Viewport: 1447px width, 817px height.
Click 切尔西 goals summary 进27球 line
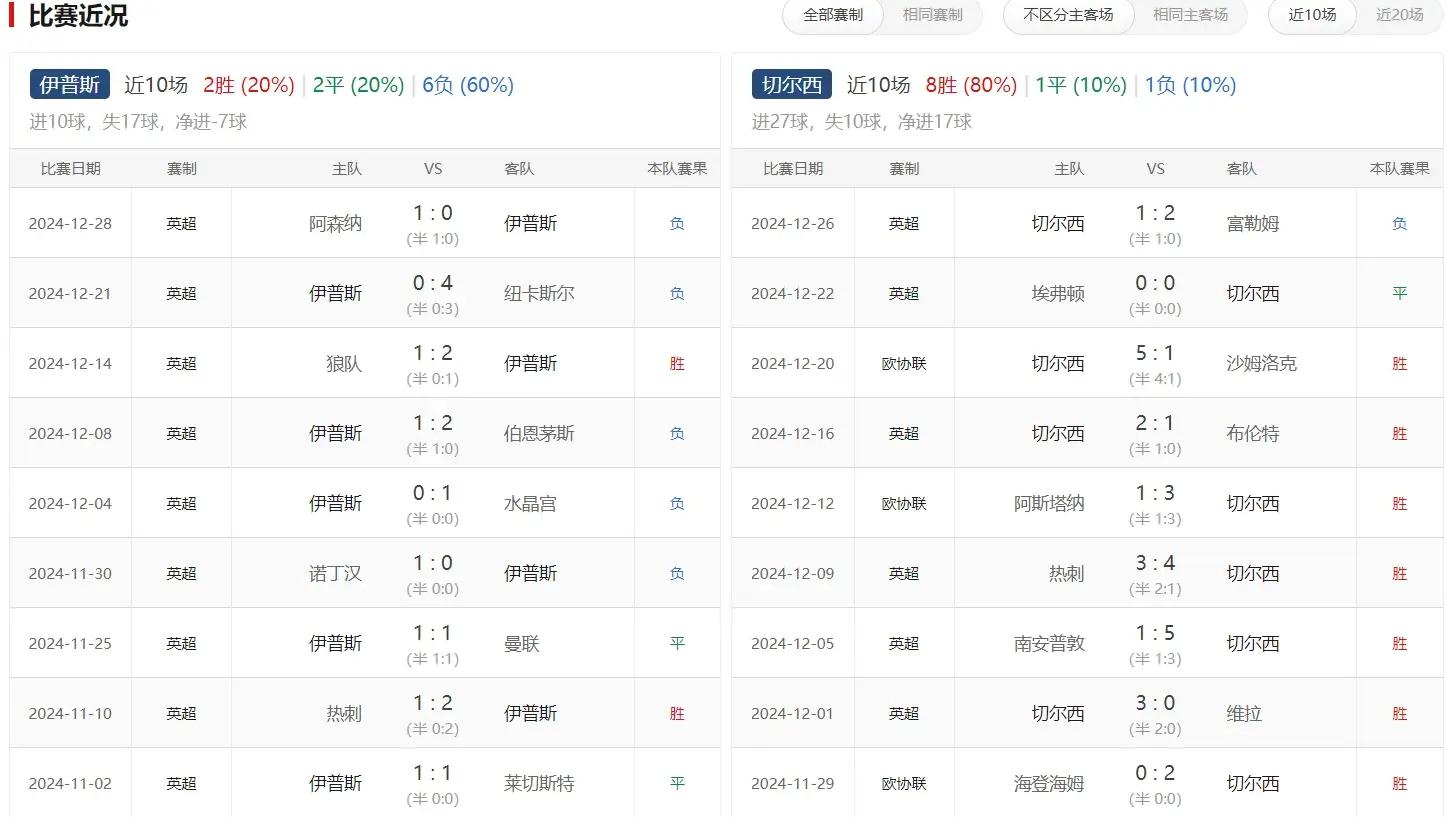(862, 122)
